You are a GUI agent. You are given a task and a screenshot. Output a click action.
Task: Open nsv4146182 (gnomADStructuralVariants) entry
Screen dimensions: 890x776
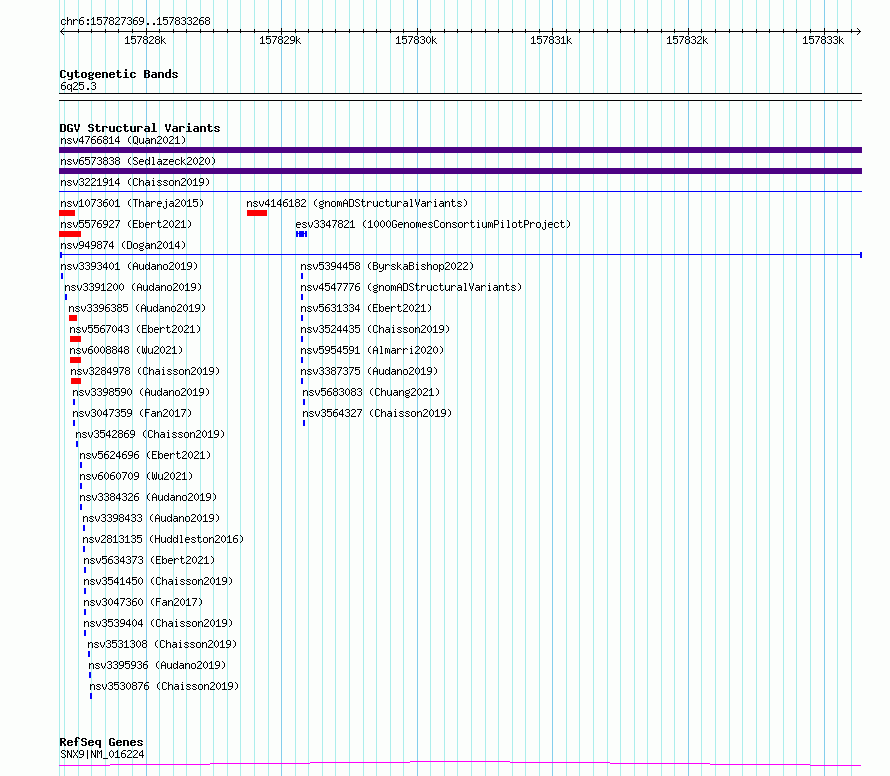pyautogui.click(x=357, y=203)
